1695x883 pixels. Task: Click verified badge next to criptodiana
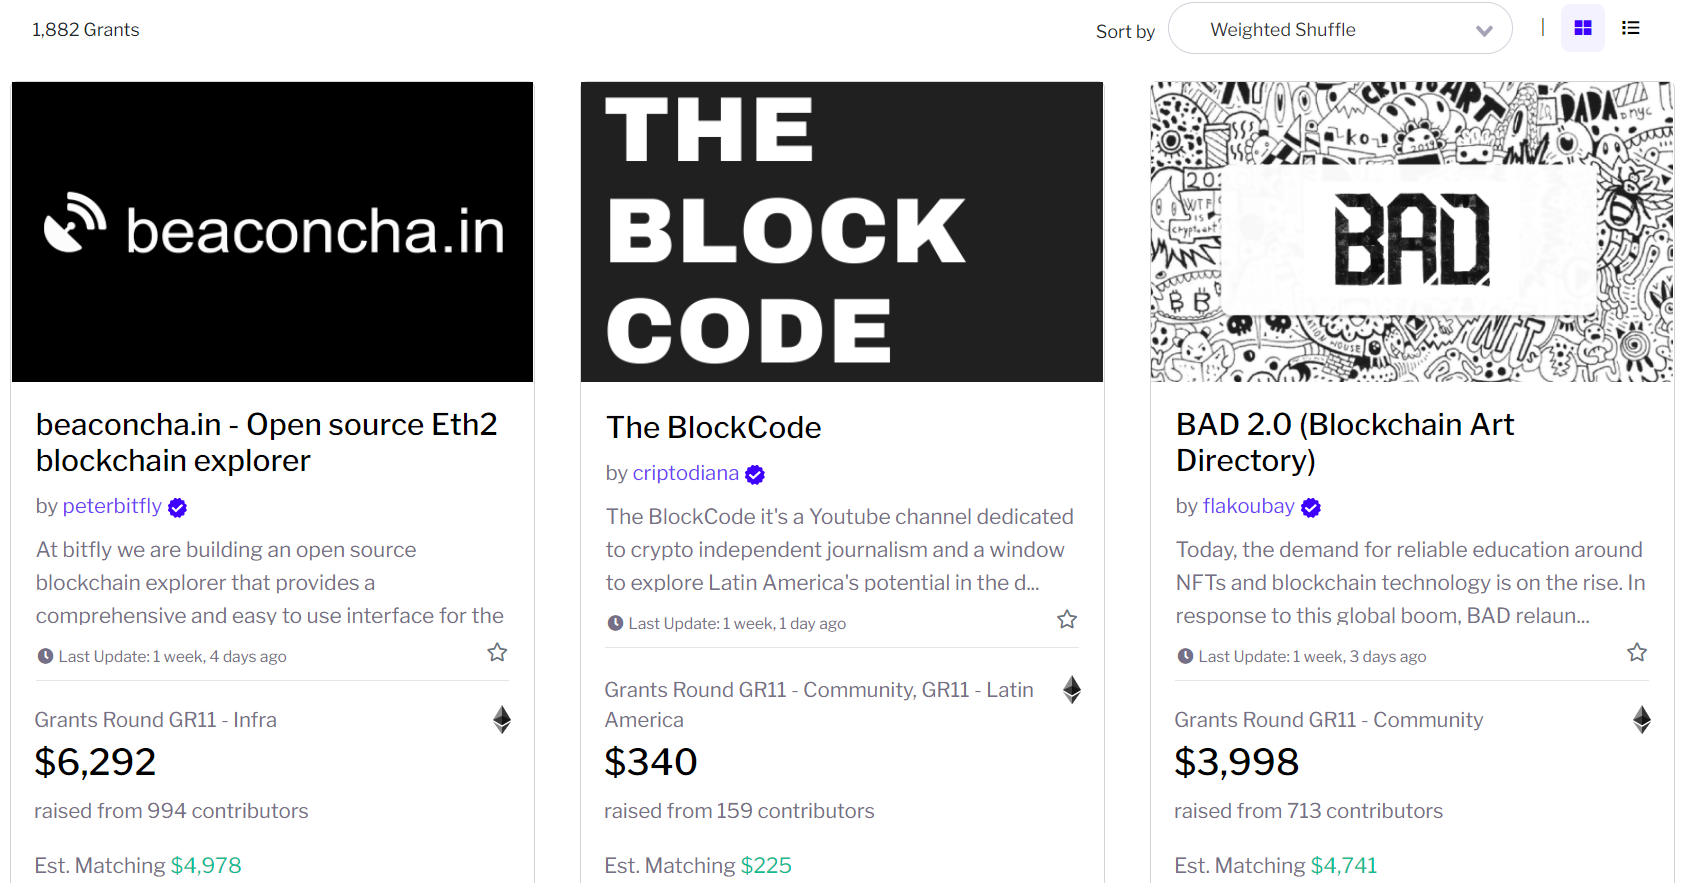755,475
